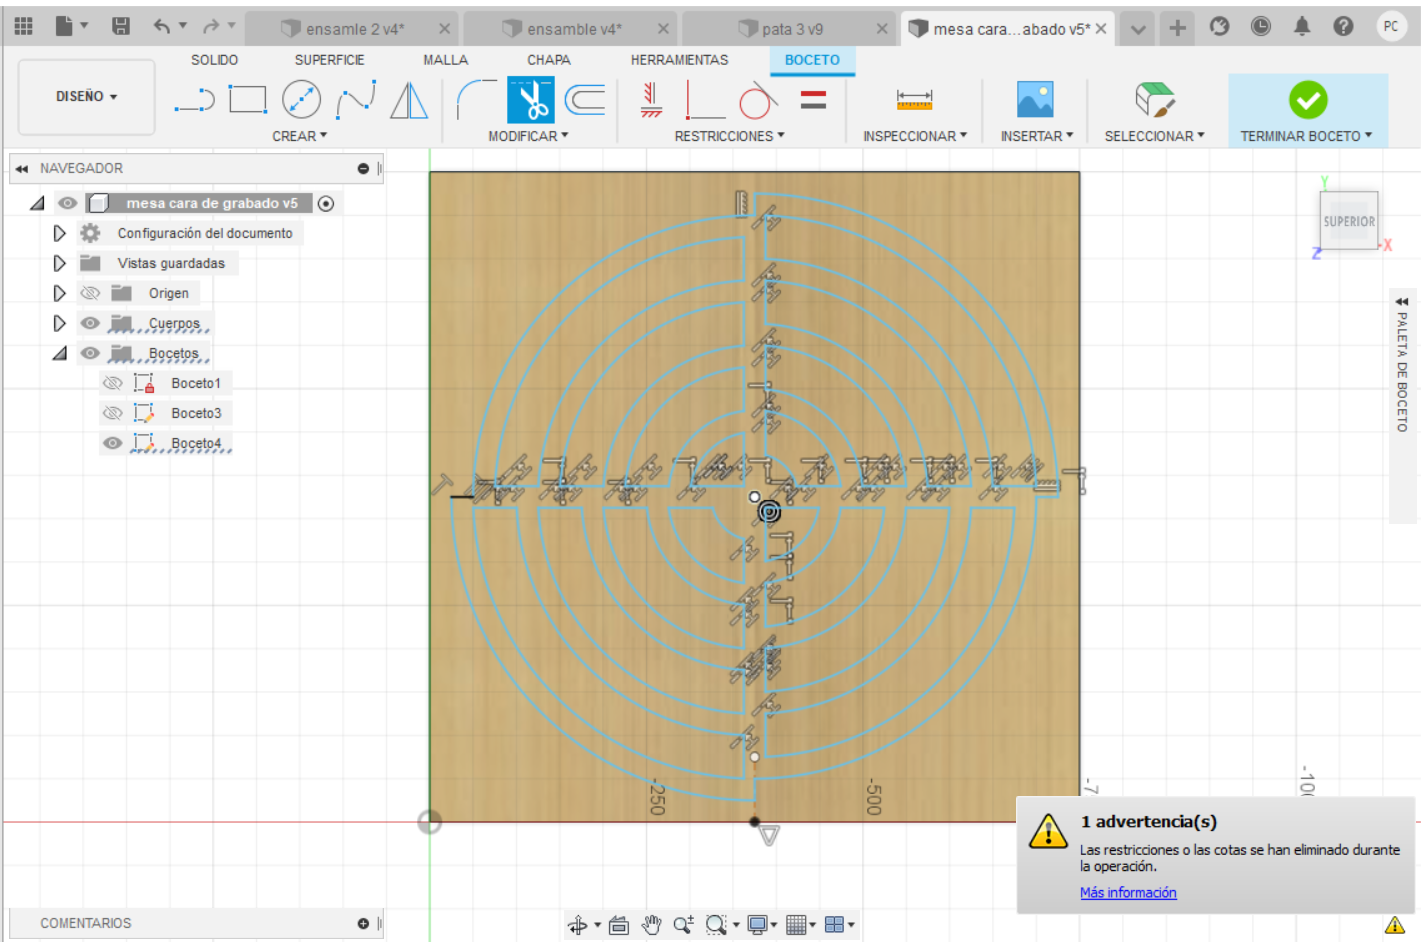Select the Offset tool
The width and height of the screenshot is (1421, 942).
[x=585, y=100]
